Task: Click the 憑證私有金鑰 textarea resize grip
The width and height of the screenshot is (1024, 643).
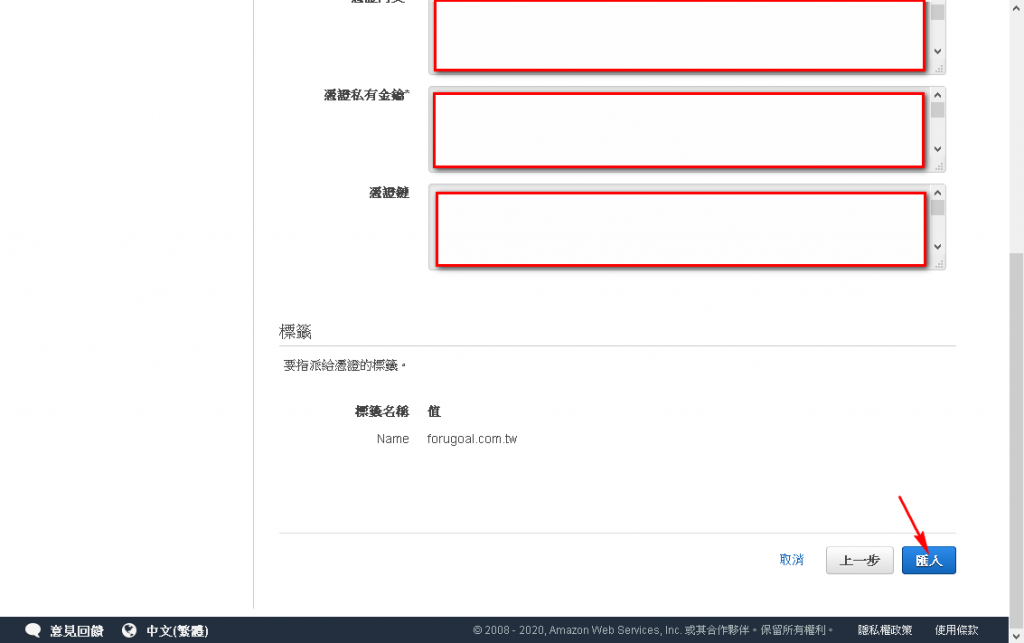Action: point(939,166)
